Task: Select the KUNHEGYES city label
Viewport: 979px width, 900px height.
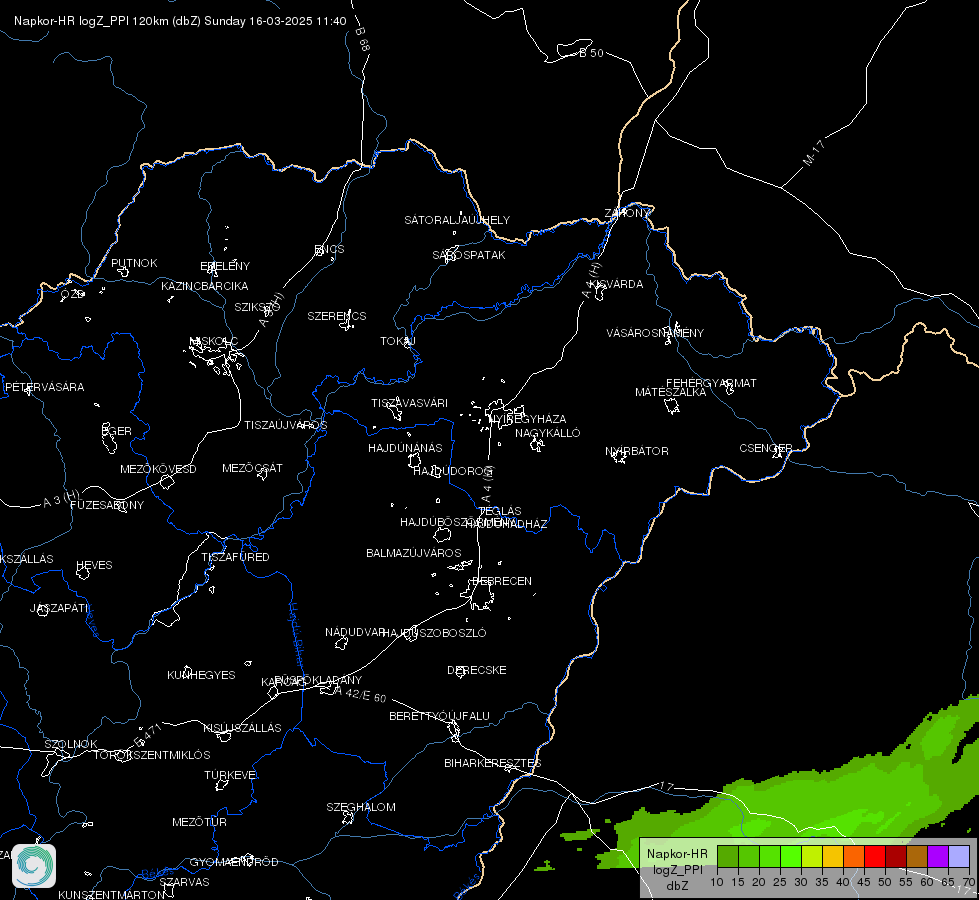Action: pos(201,675)
